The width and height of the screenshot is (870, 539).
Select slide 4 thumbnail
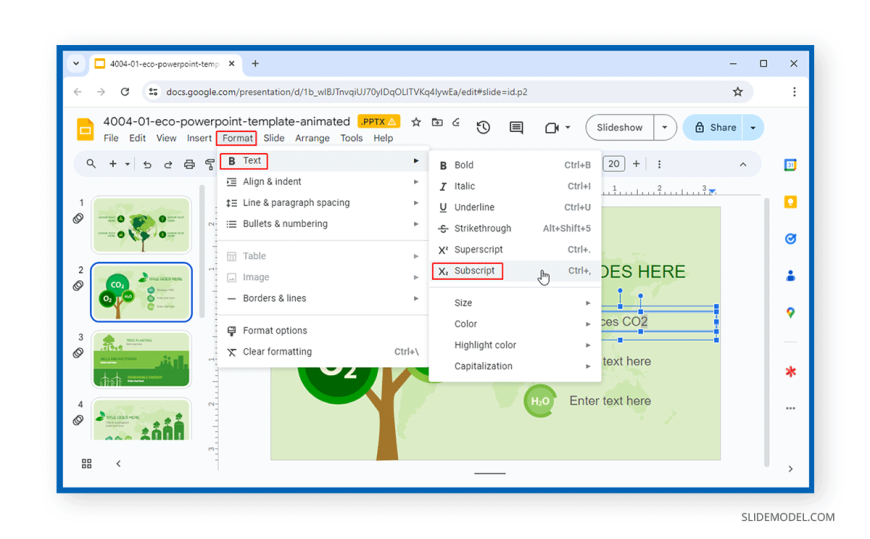[x=141, y=420]
